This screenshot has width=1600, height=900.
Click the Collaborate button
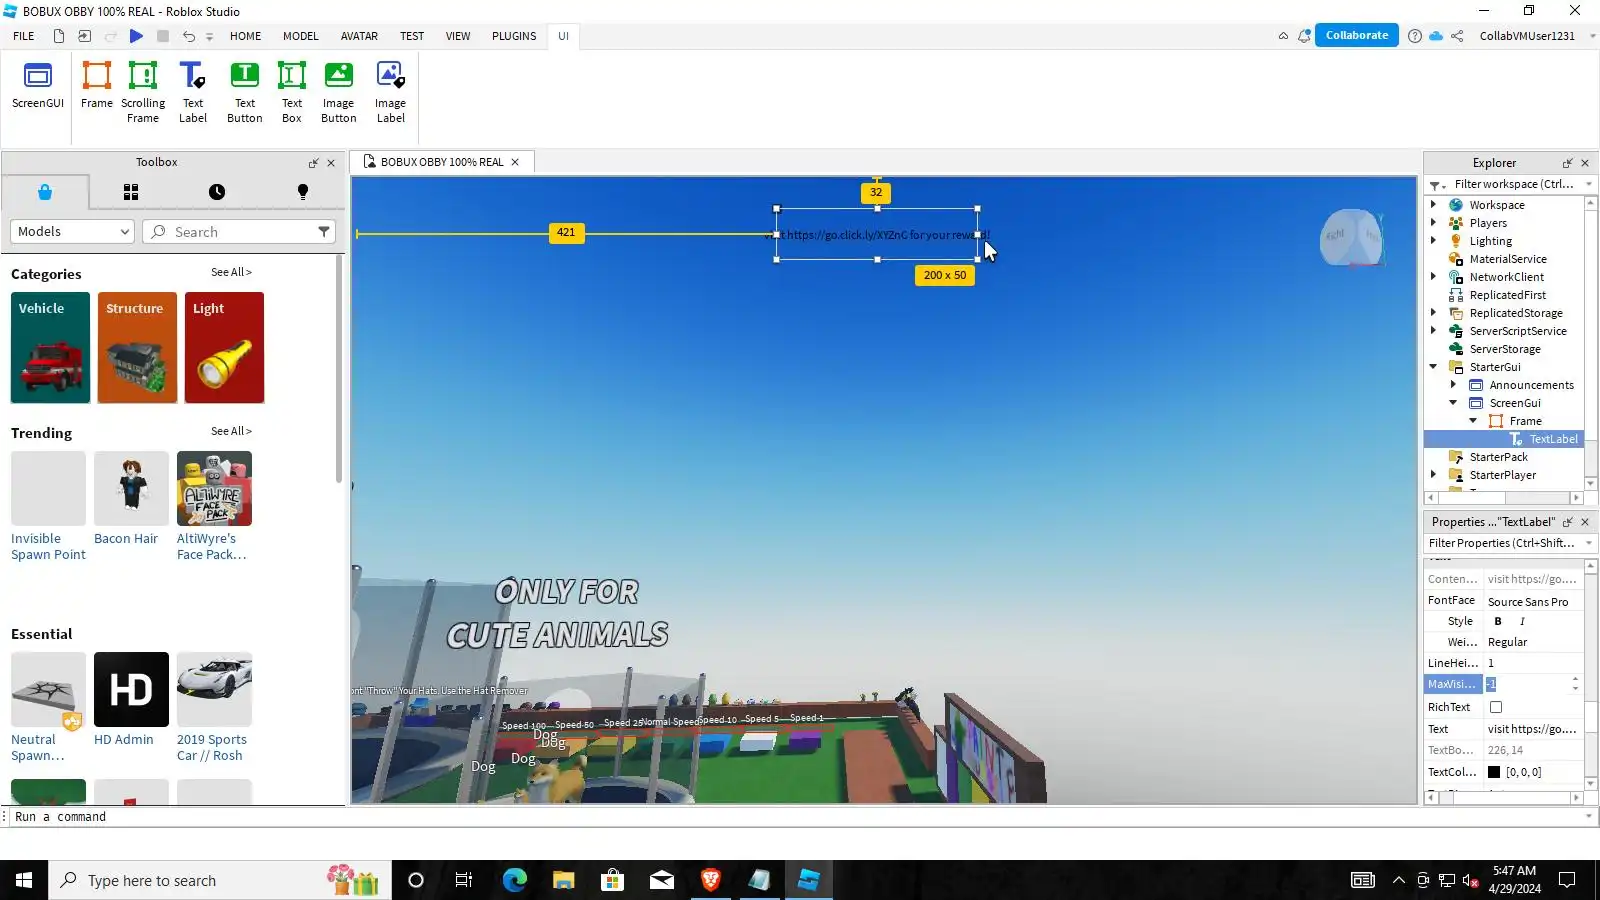click(1357, 35)
